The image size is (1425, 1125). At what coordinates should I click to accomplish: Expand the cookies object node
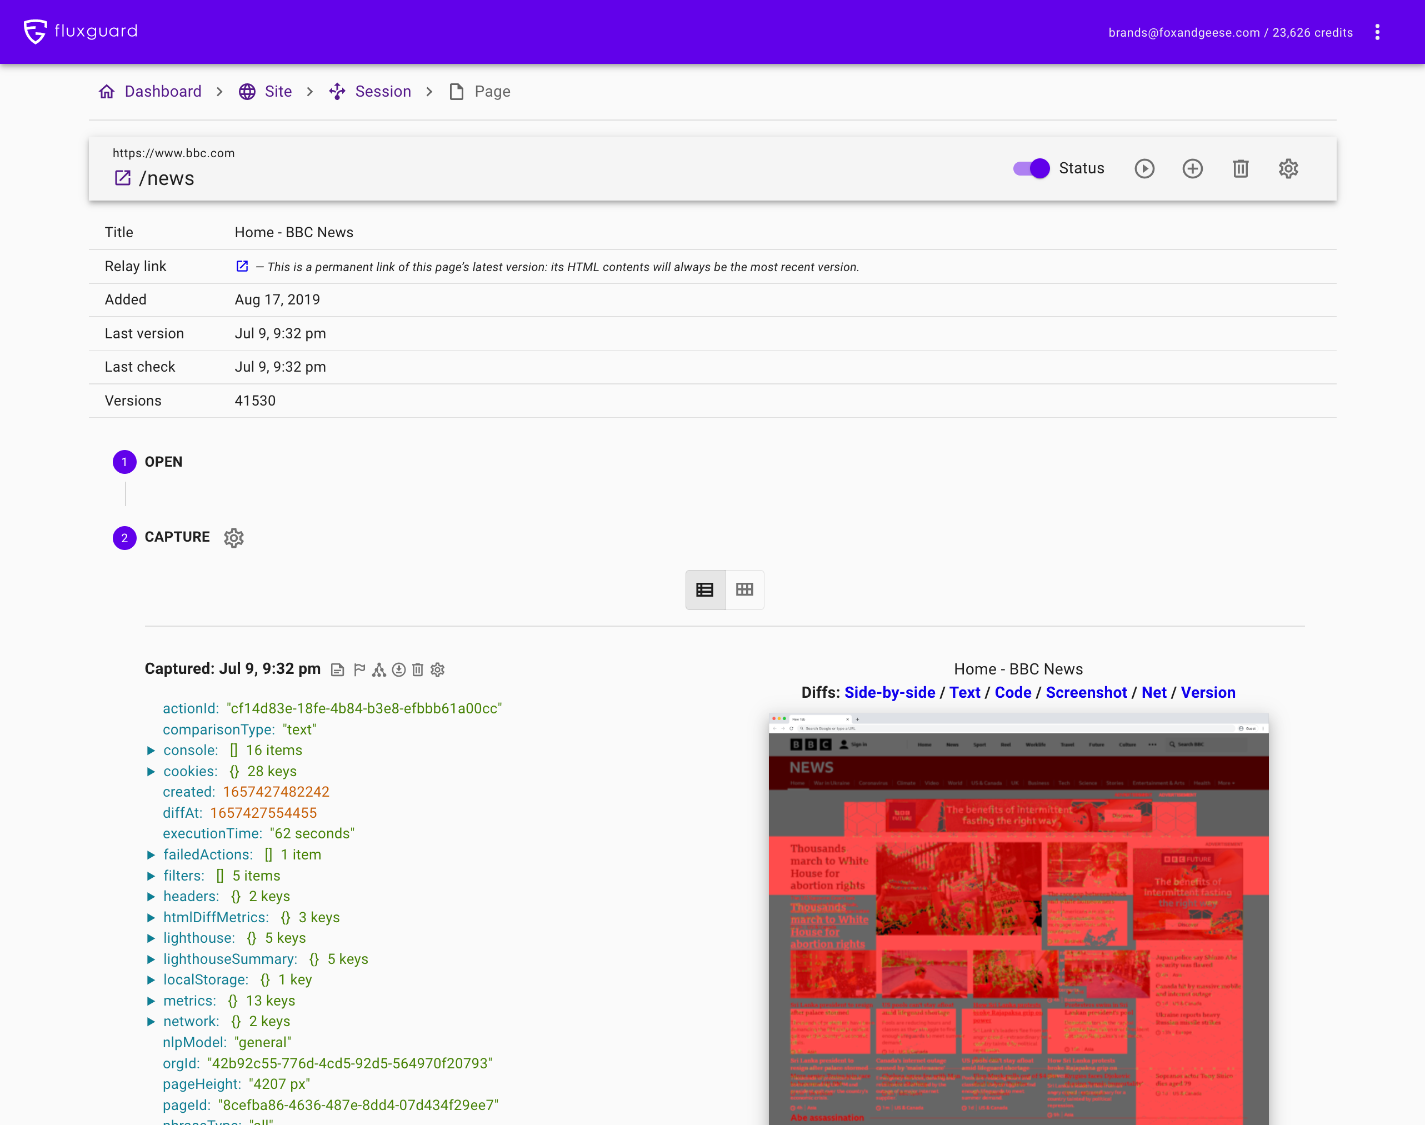pos(151,771)
